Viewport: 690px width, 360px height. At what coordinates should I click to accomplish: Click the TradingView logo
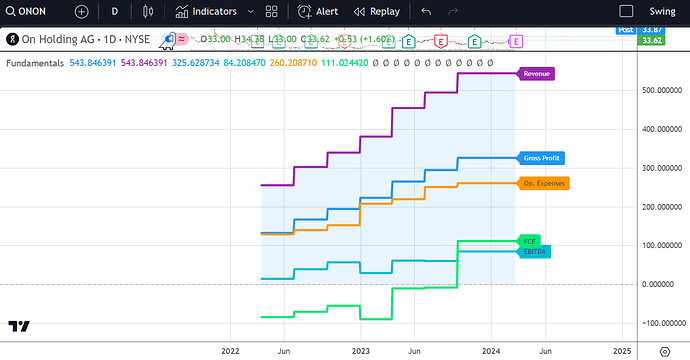click(x=19, y=326)
